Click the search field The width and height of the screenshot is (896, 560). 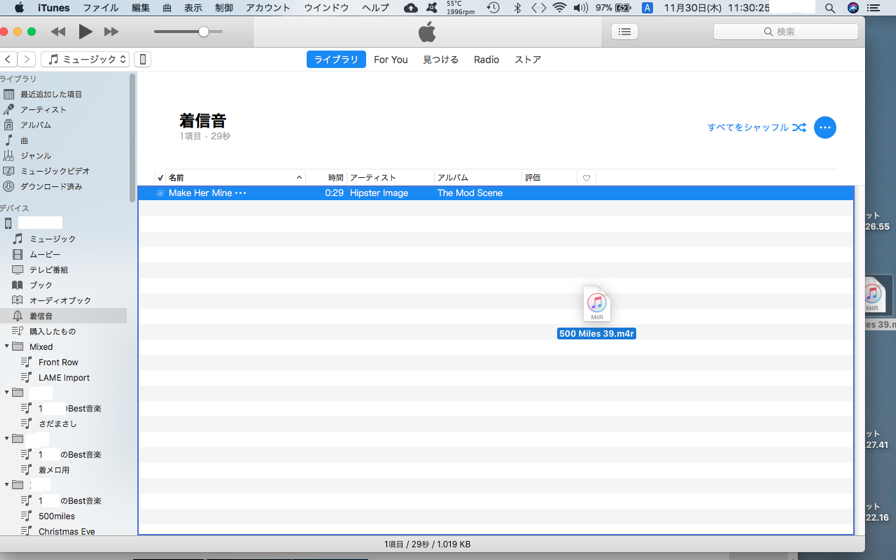pos(786,31)
